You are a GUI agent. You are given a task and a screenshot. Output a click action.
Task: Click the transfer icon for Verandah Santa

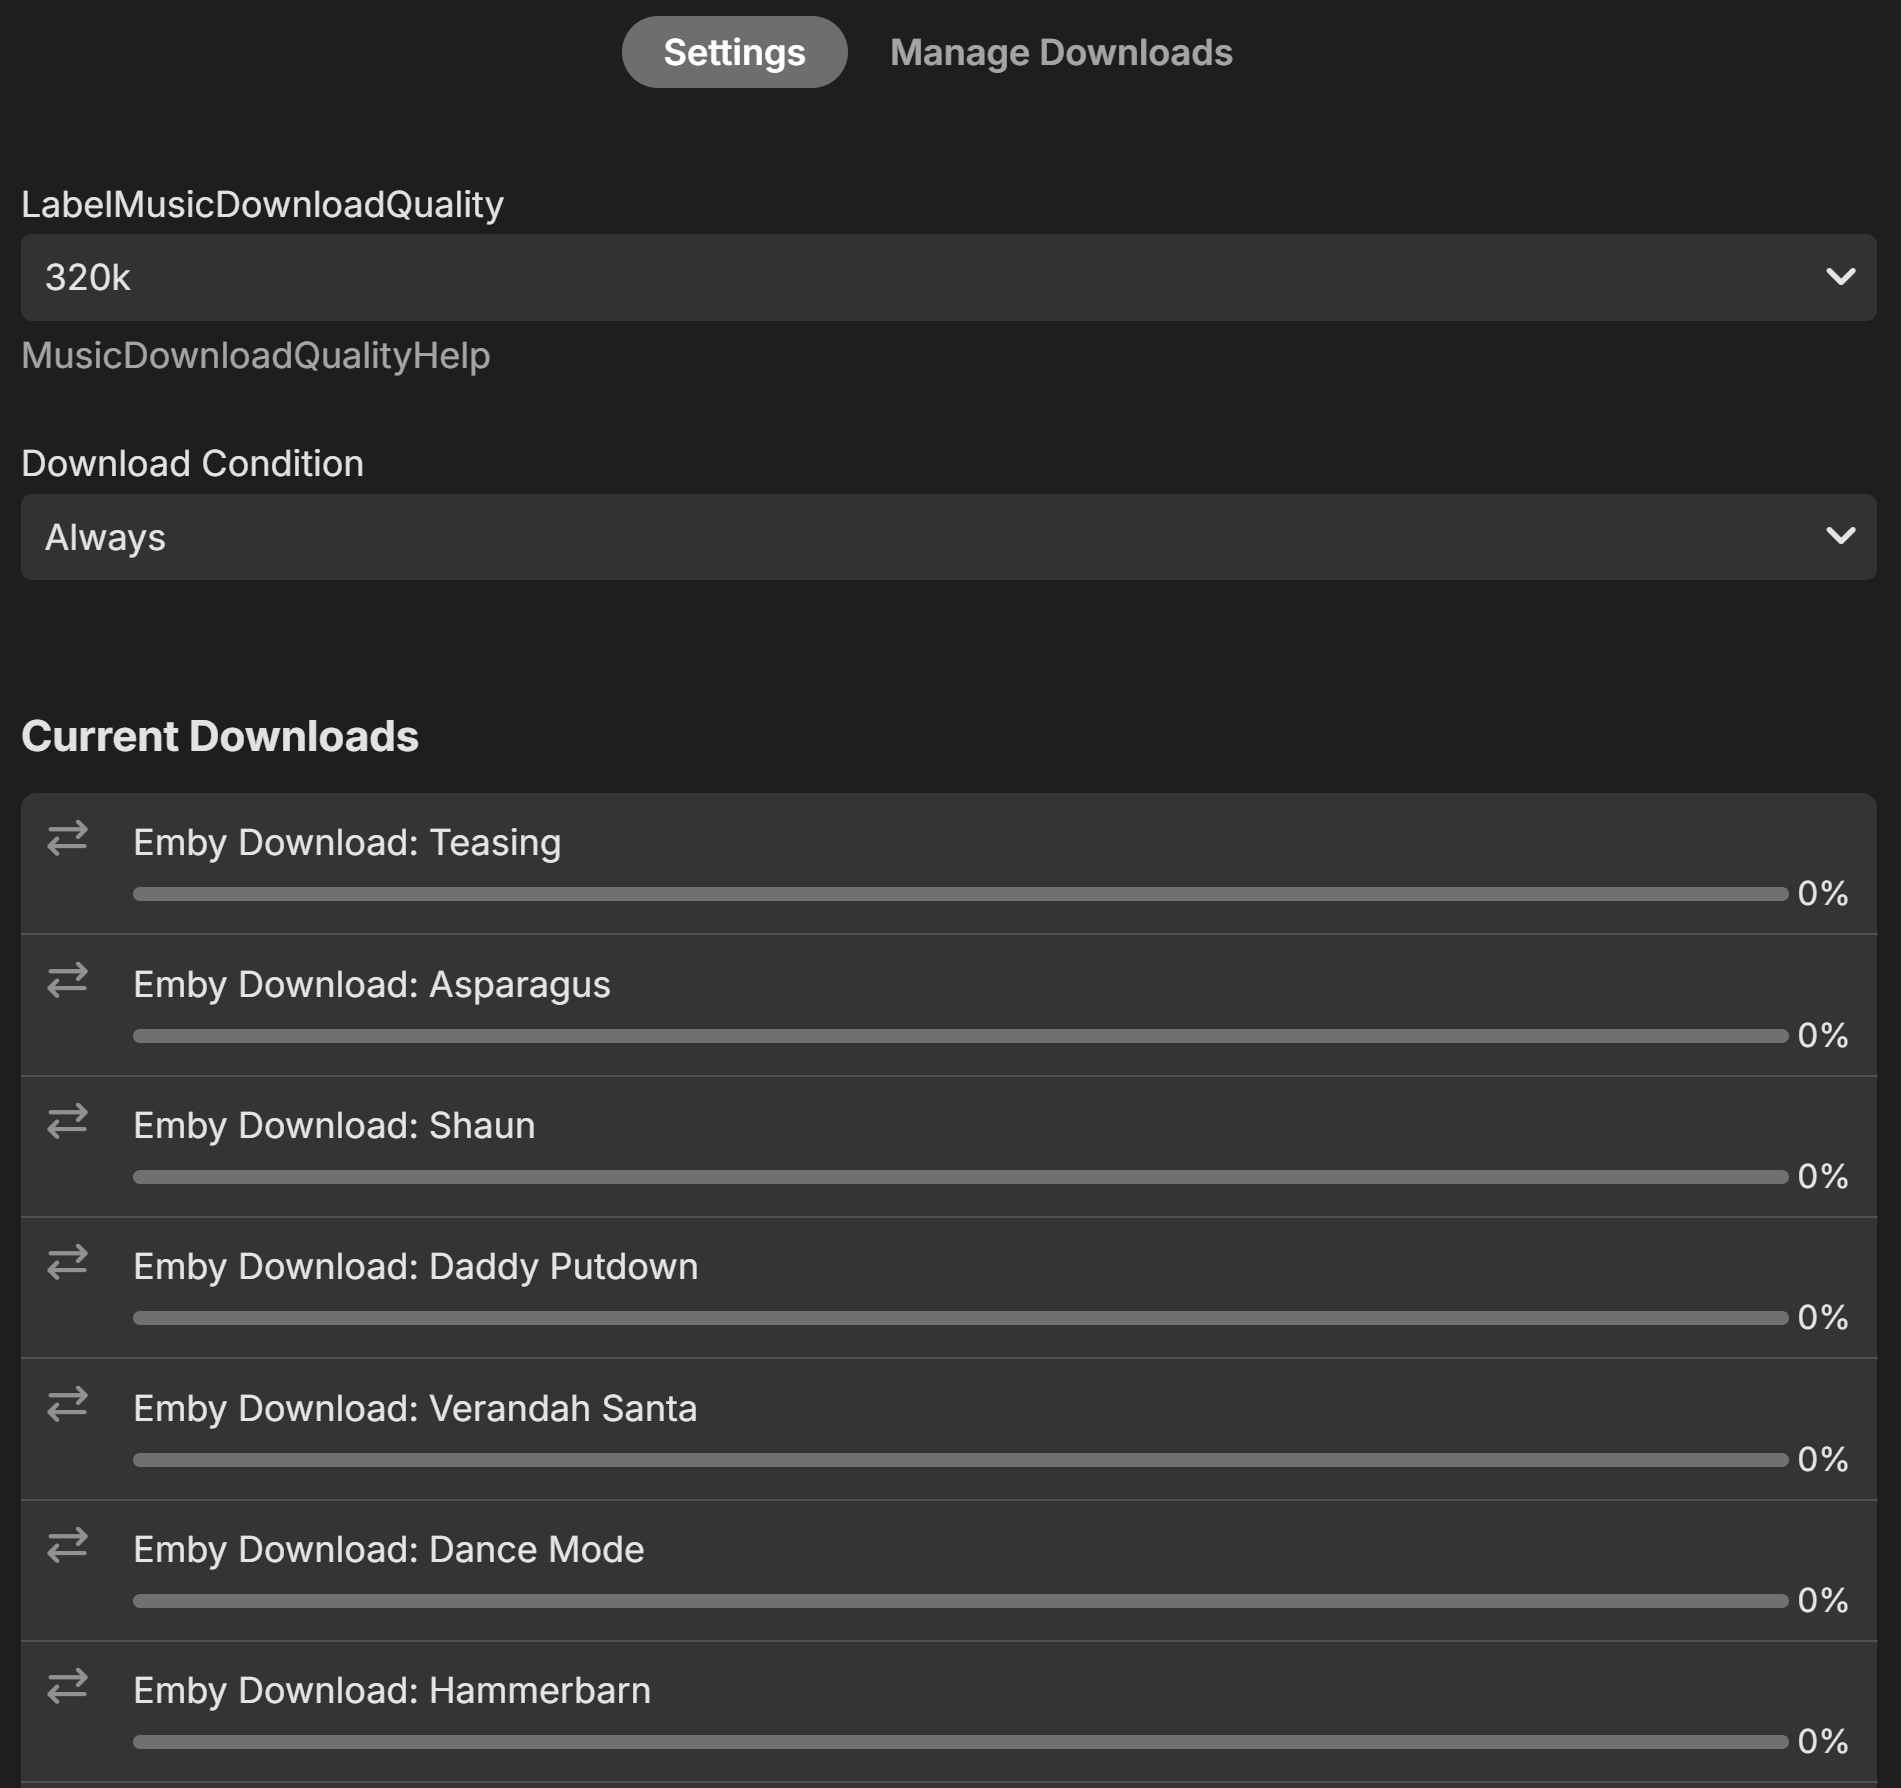67,1404
